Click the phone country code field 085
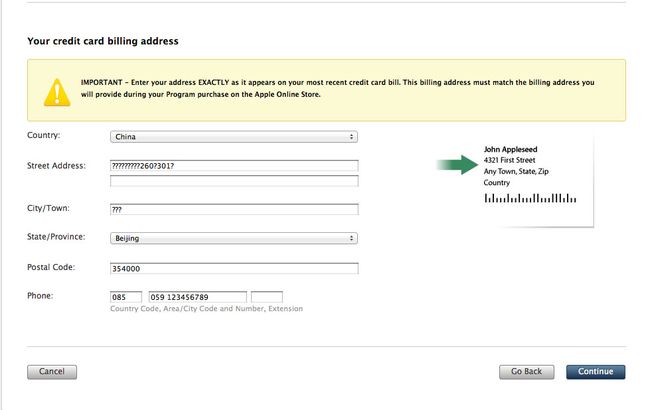Viewport: 650px width, 410px height. 126,297
